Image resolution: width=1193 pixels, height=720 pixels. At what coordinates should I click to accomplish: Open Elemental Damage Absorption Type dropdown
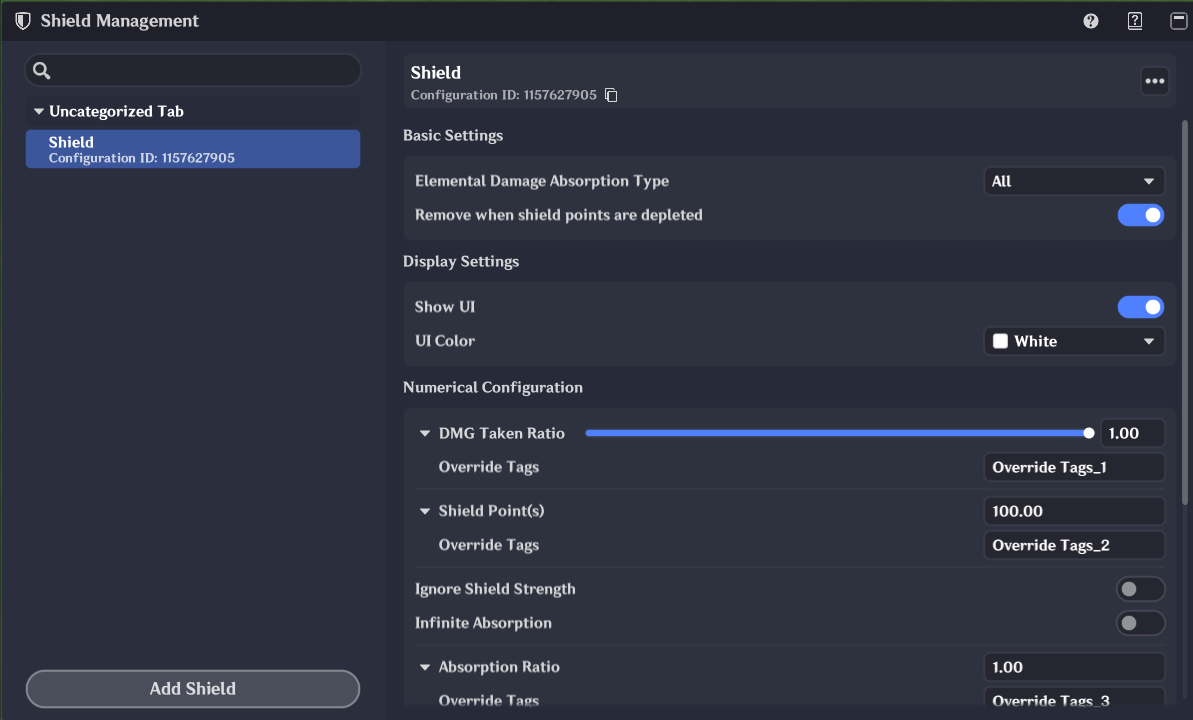pos(1074,181)
